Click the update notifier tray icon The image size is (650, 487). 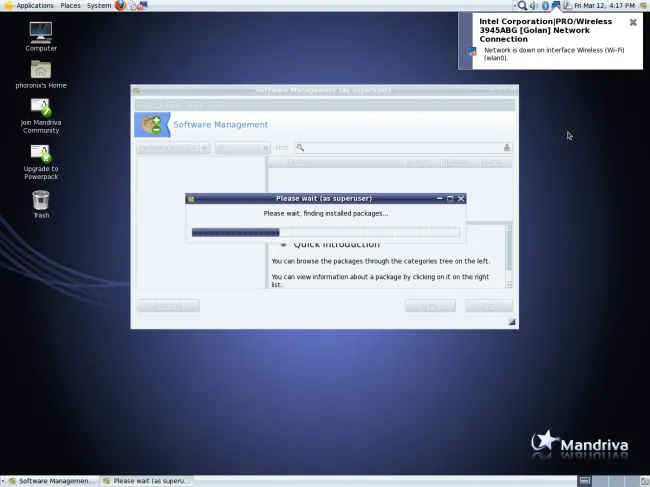(x=567, y=5)
